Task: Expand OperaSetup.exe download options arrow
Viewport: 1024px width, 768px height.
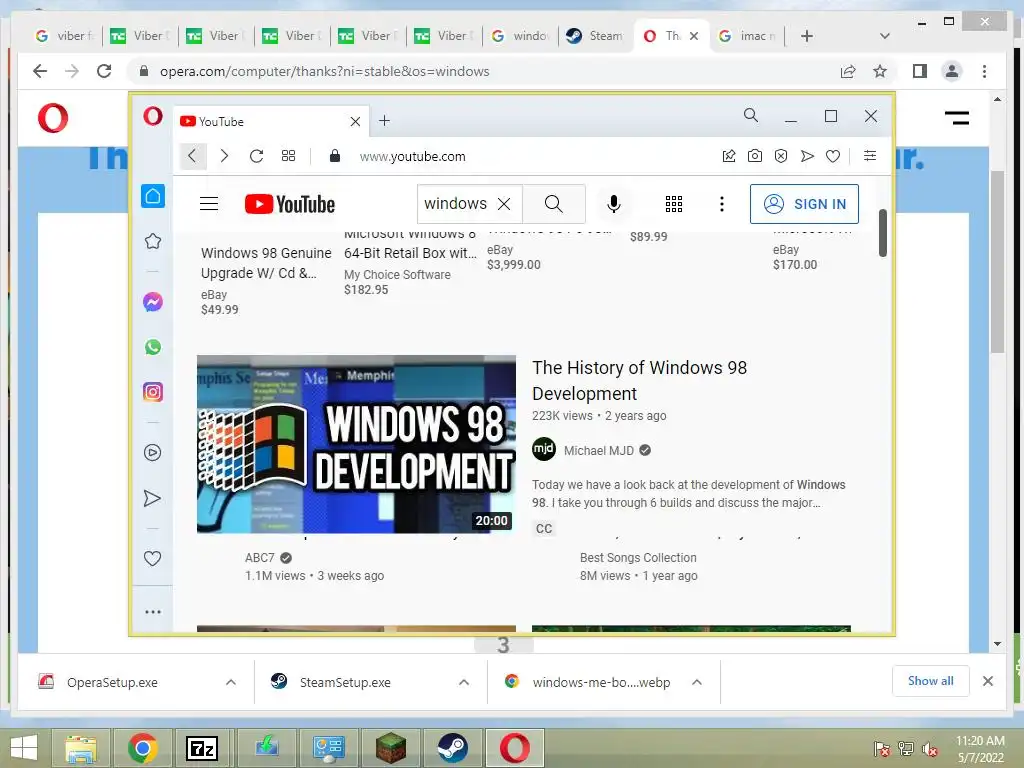Action: (231, 682)
